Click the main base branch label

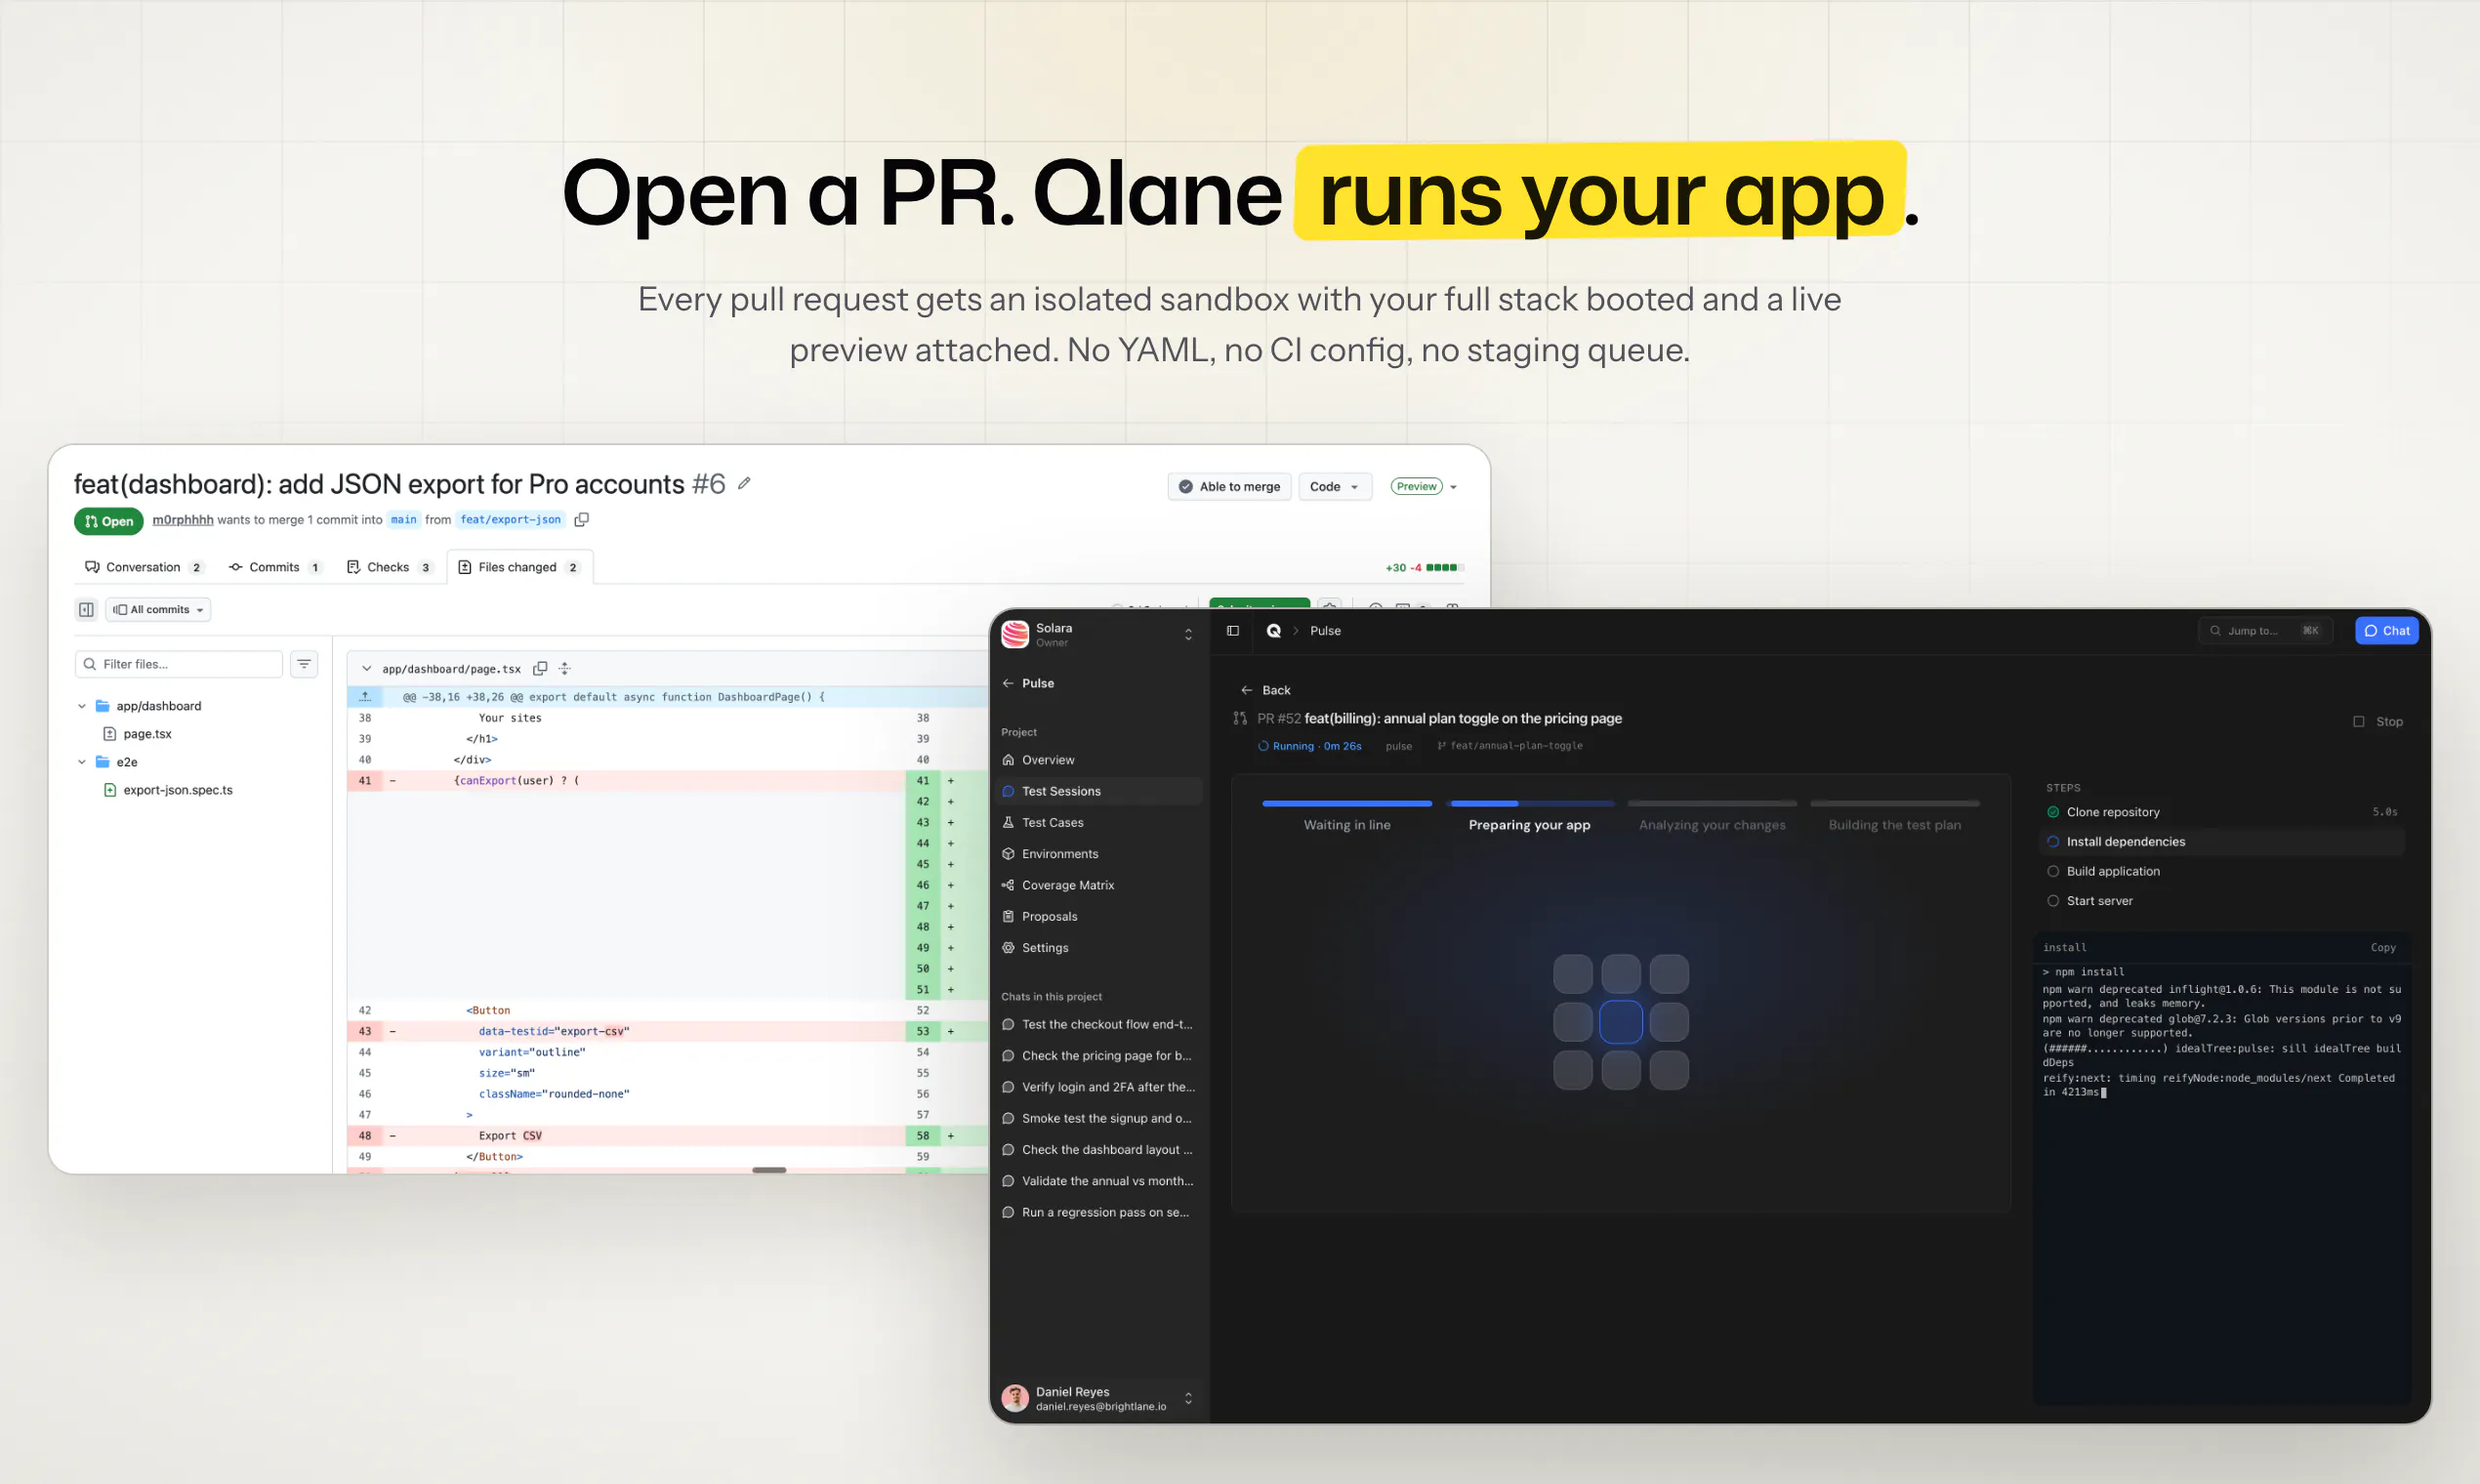pos(403,519)
